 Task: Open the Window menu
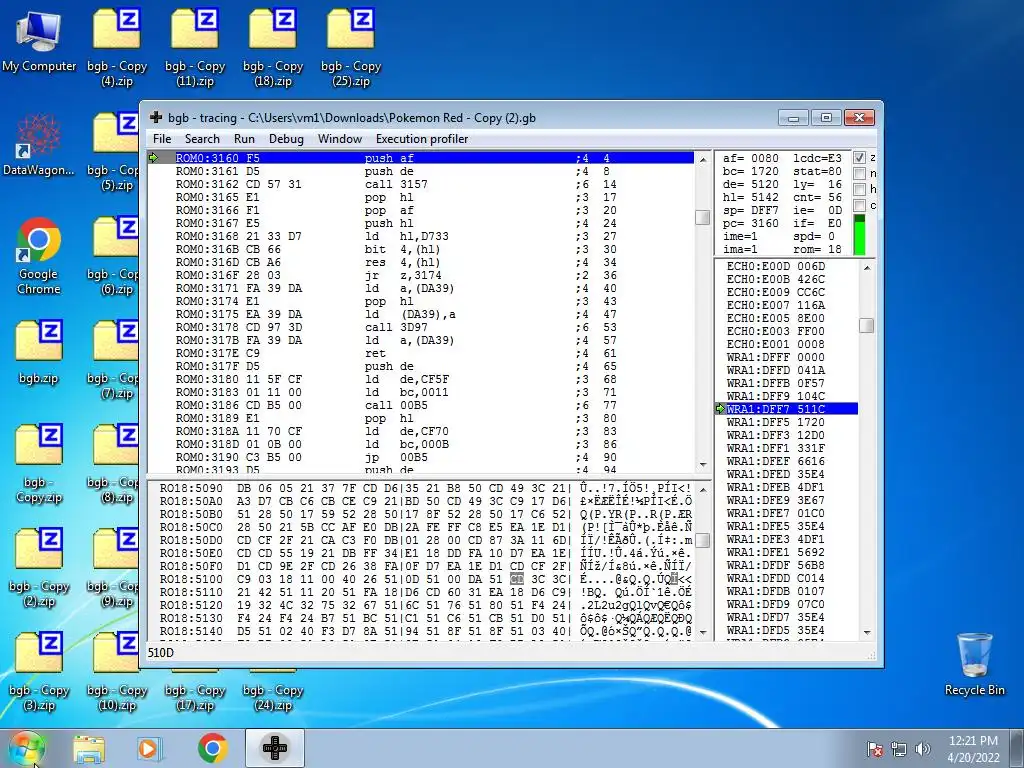pyautogui.click(x=340, y=138)
